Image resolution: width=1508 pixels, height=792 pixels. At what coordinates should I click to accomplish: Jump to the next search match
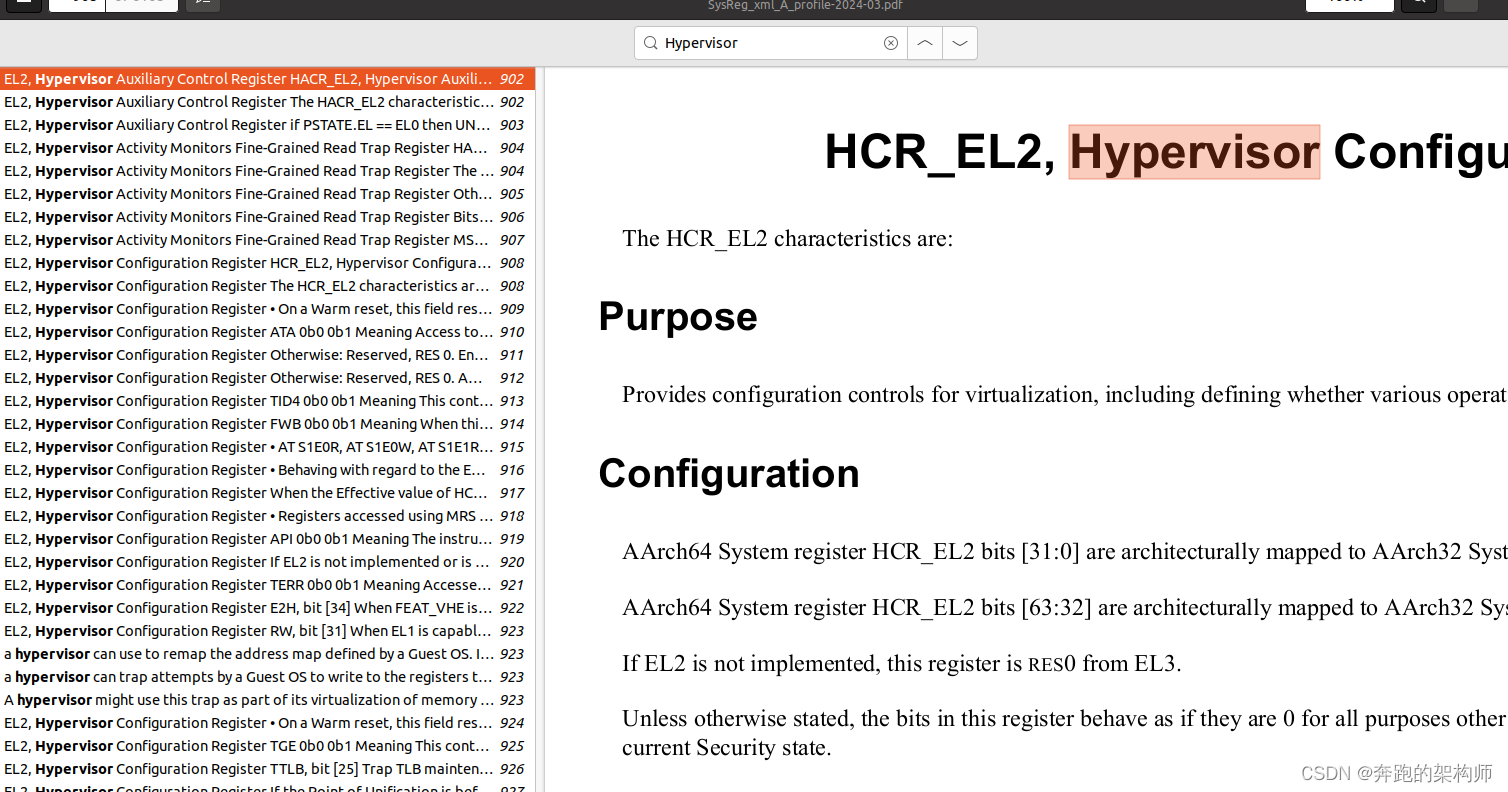pos(959,42)
